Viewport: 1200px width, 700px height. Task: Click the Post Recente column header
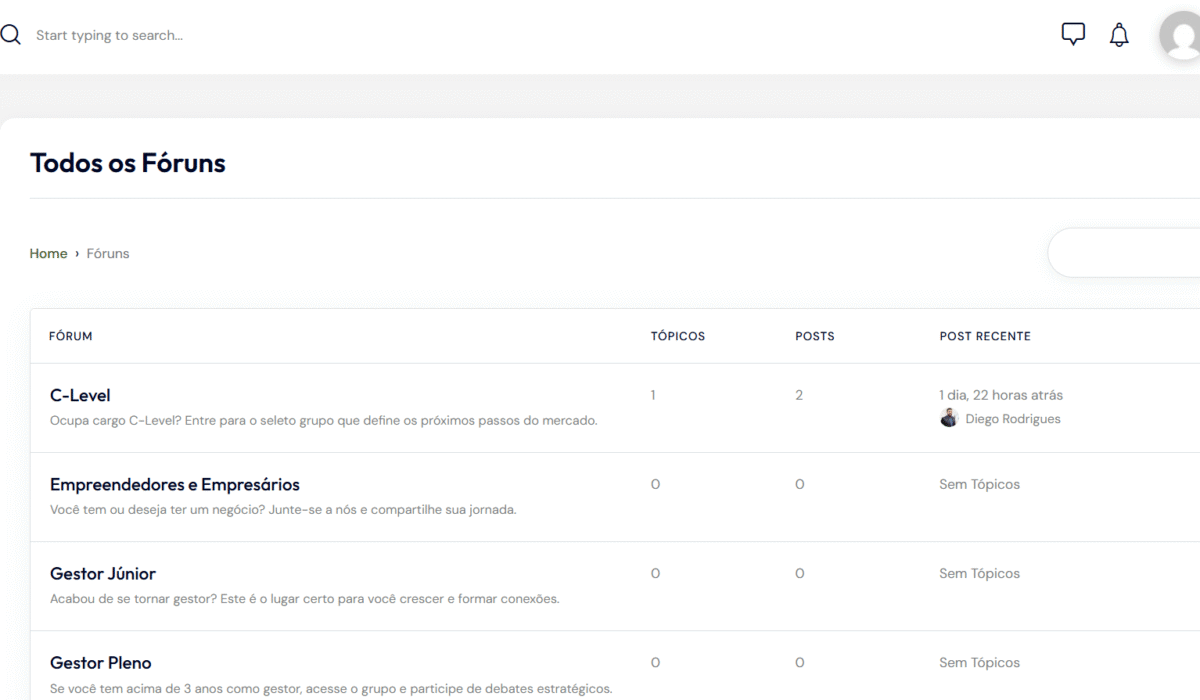coord(985,336)
